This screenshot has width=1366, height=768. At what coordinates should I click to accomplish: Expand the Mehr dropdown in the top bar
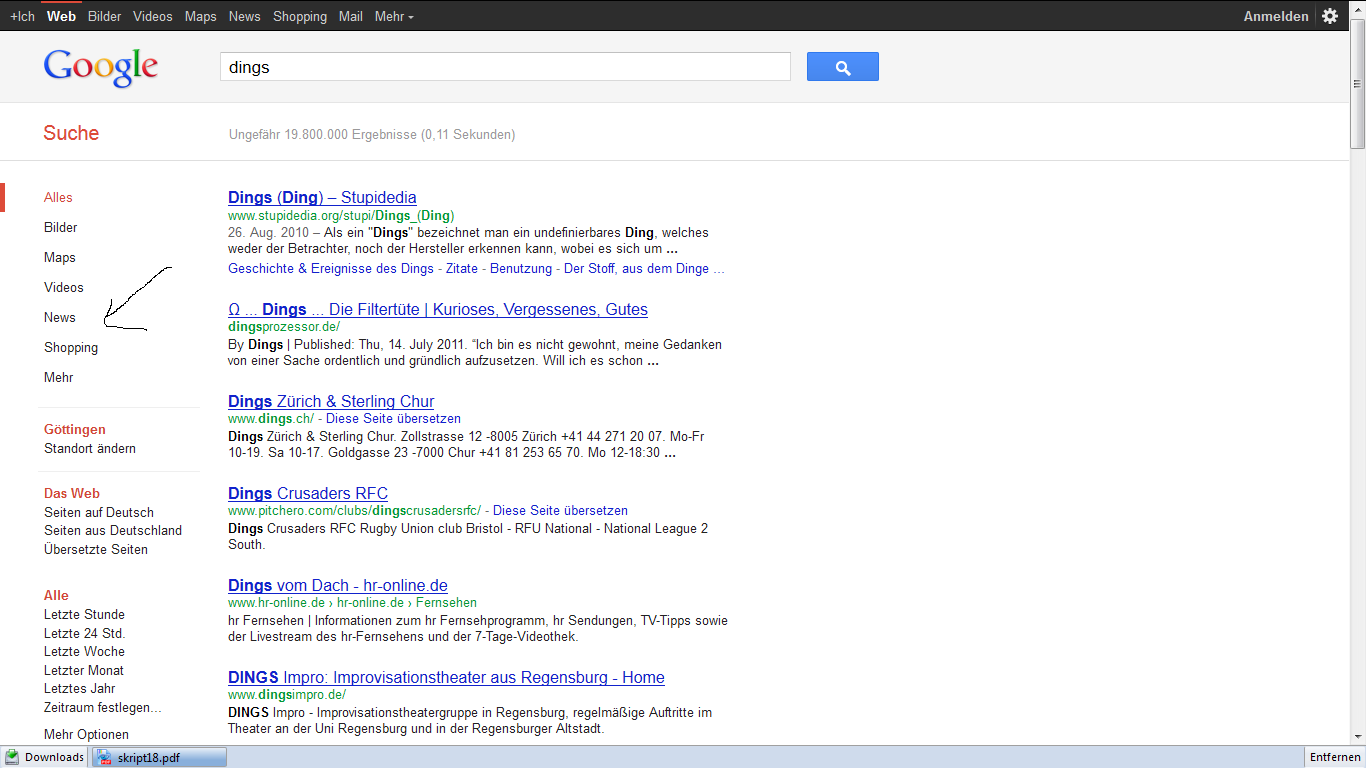(x=394, y=16)
